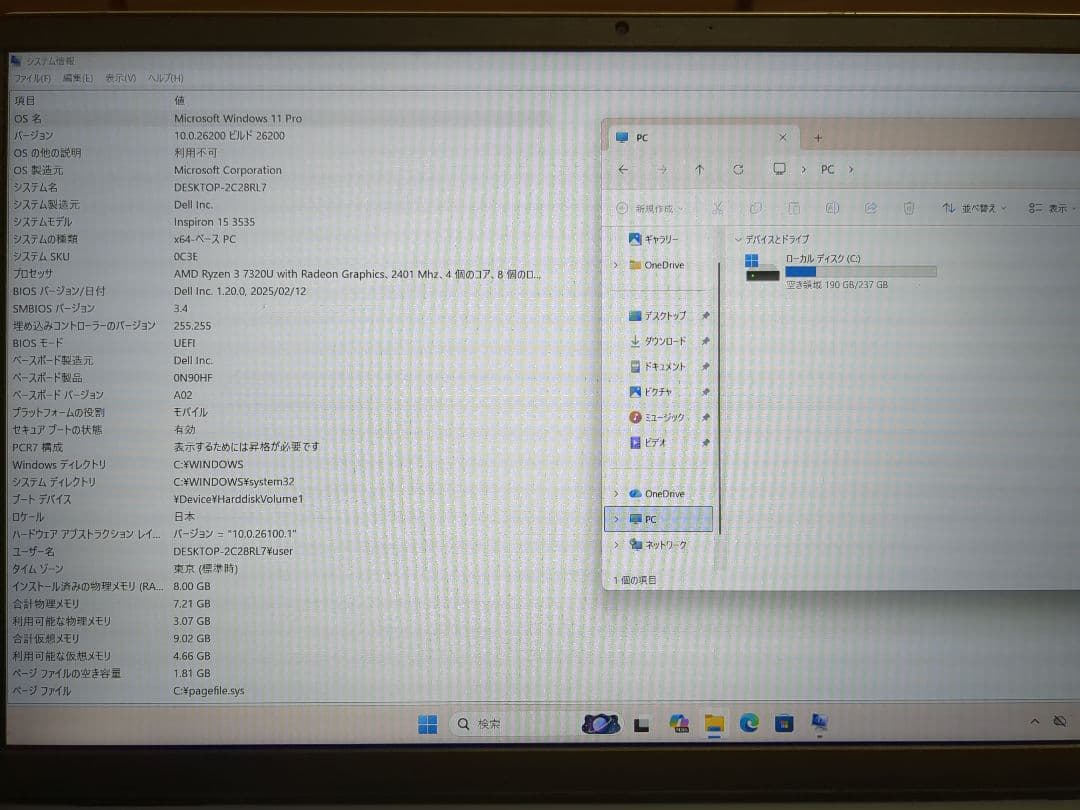The width and height of the screenshot is (1080, 810).
Task: Select the PC tab in File Explorer
Action: click(x=701, y=137)
